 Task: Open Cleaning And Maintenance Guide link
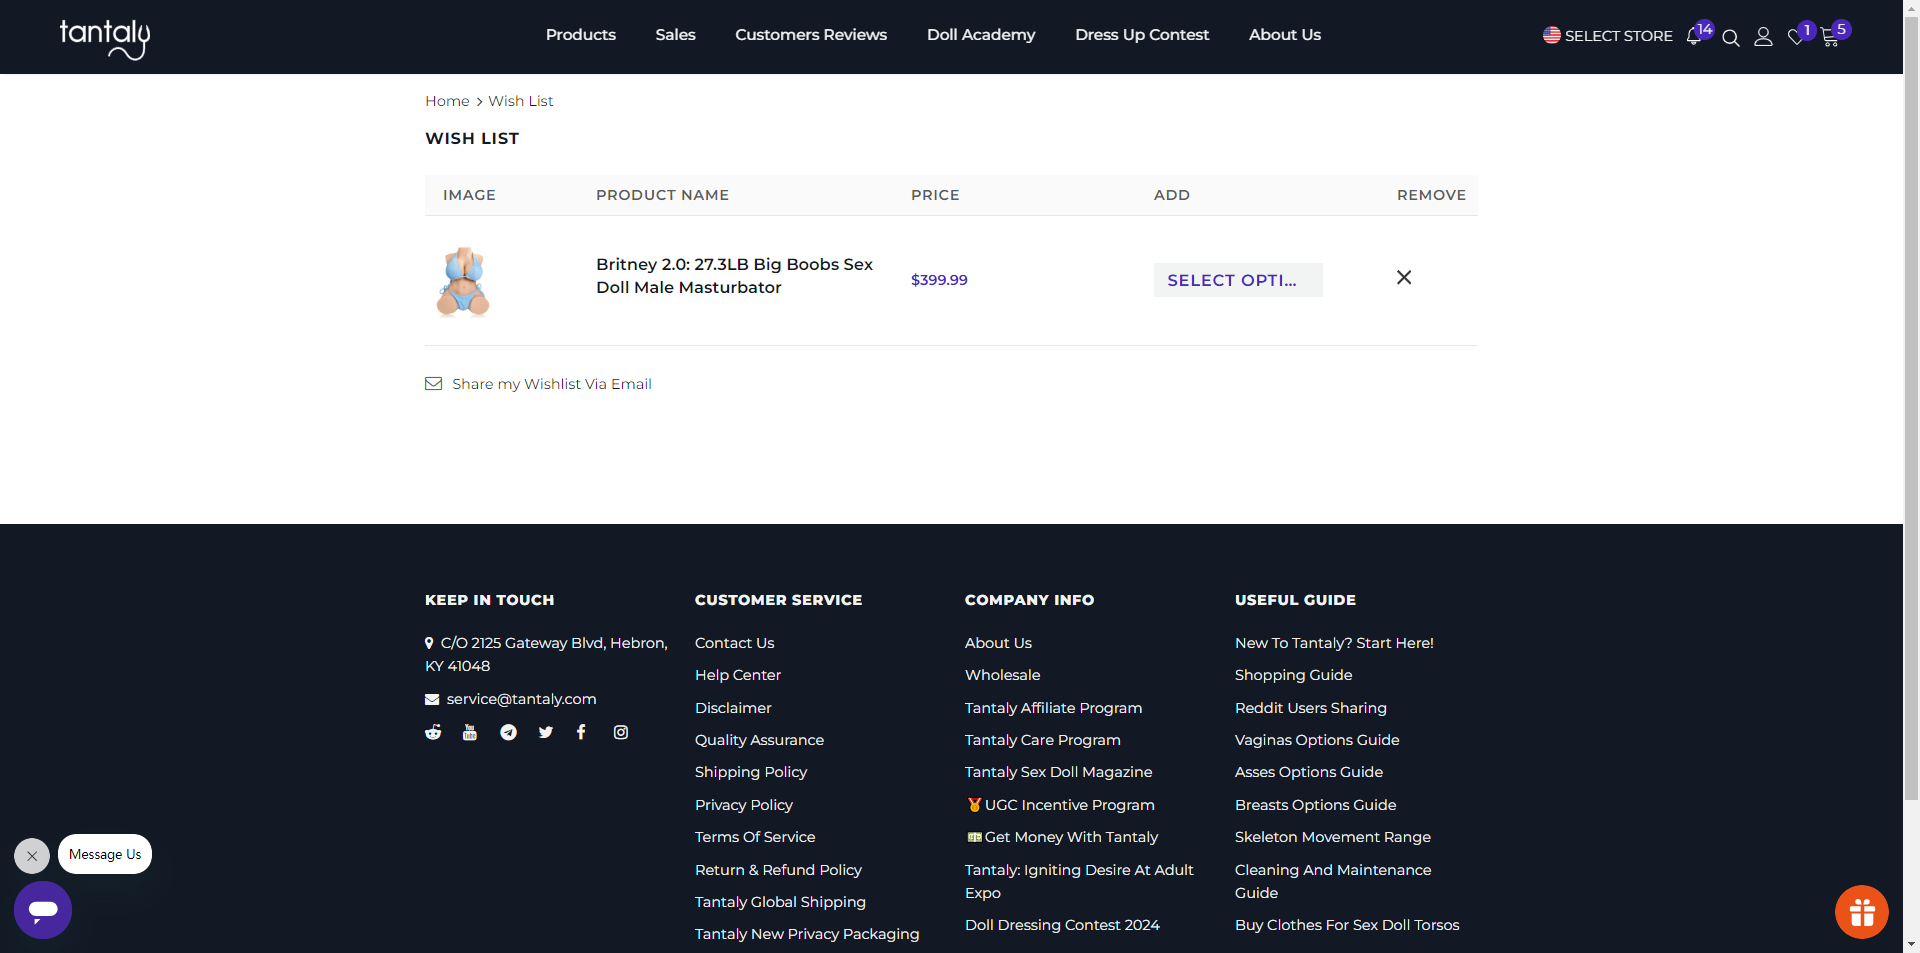tap(1333, 881)
